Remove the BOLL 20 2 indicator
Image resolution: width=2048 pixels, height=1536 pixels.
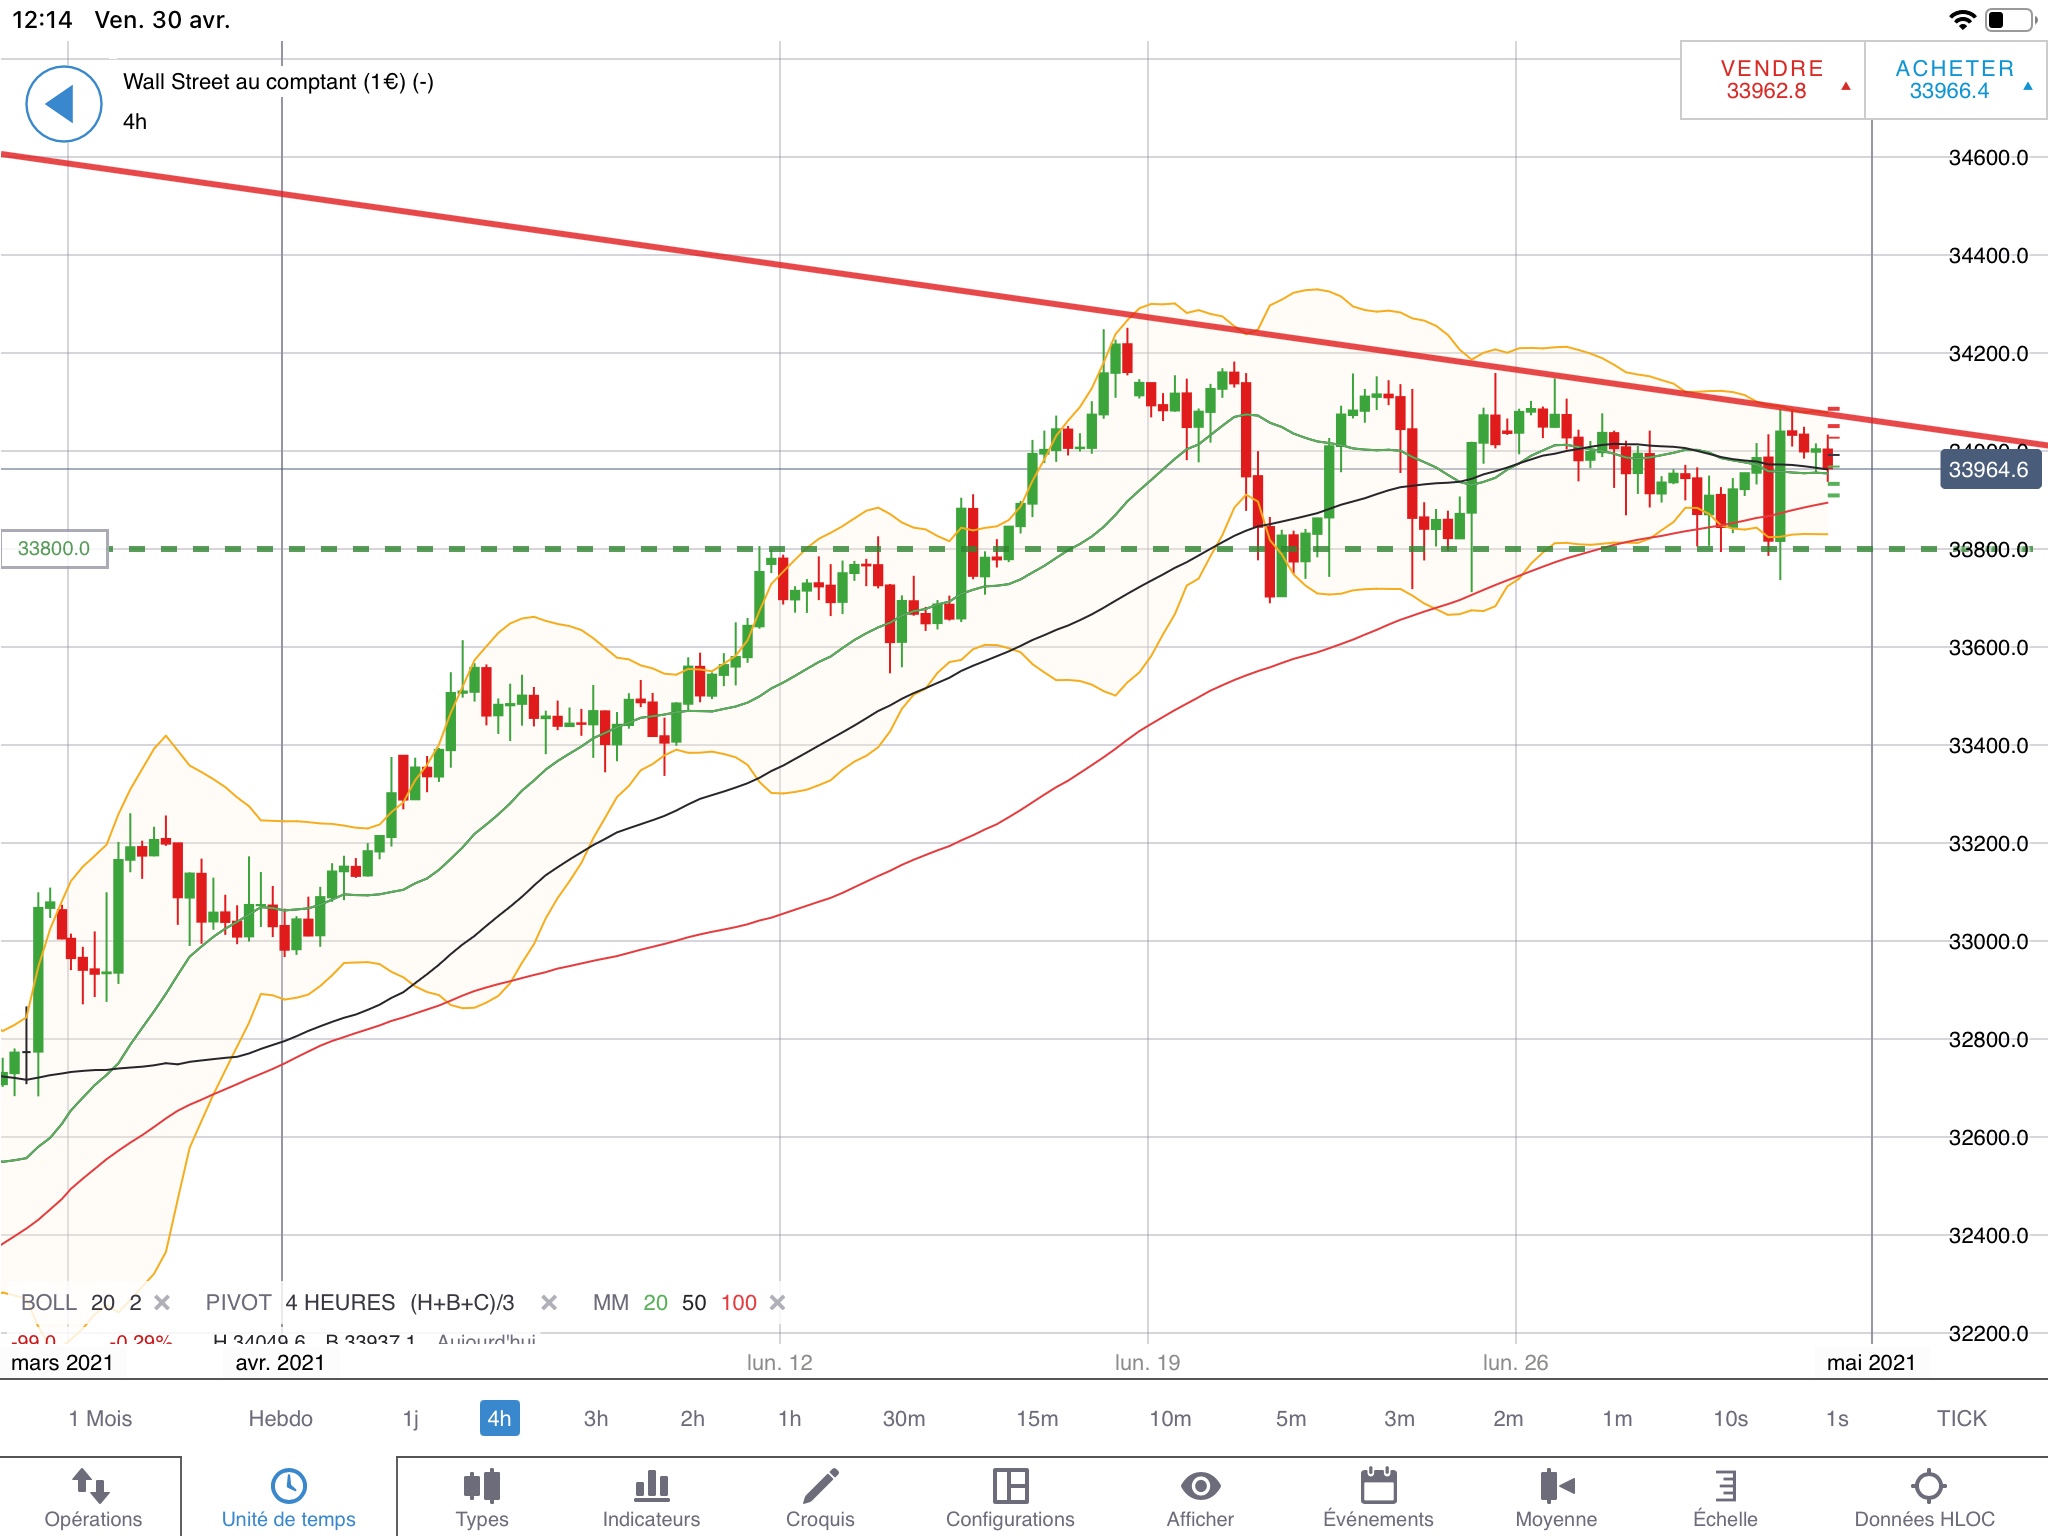162,1303
